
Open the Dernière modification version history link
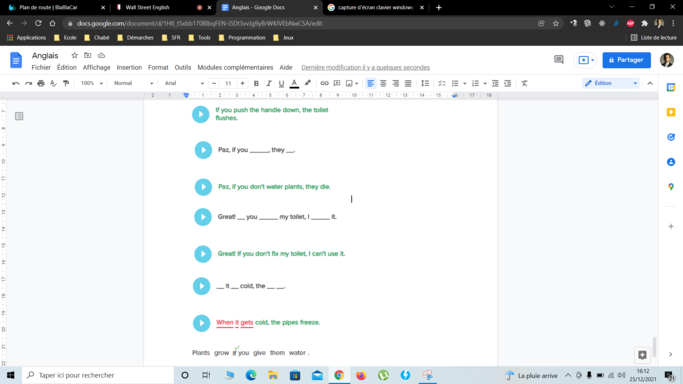click(x=365, y=67)
